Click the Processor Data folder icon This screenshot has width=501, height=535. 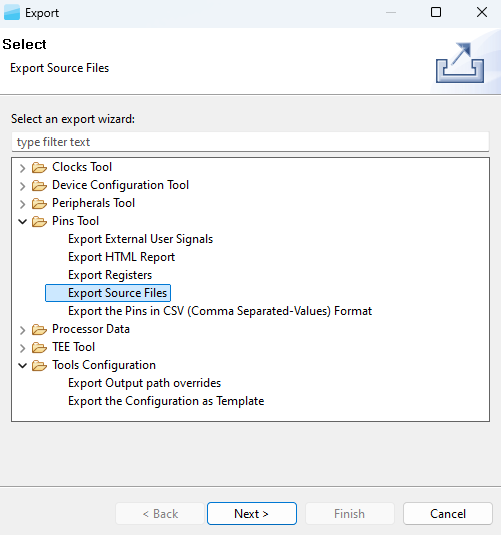point(39,330)
